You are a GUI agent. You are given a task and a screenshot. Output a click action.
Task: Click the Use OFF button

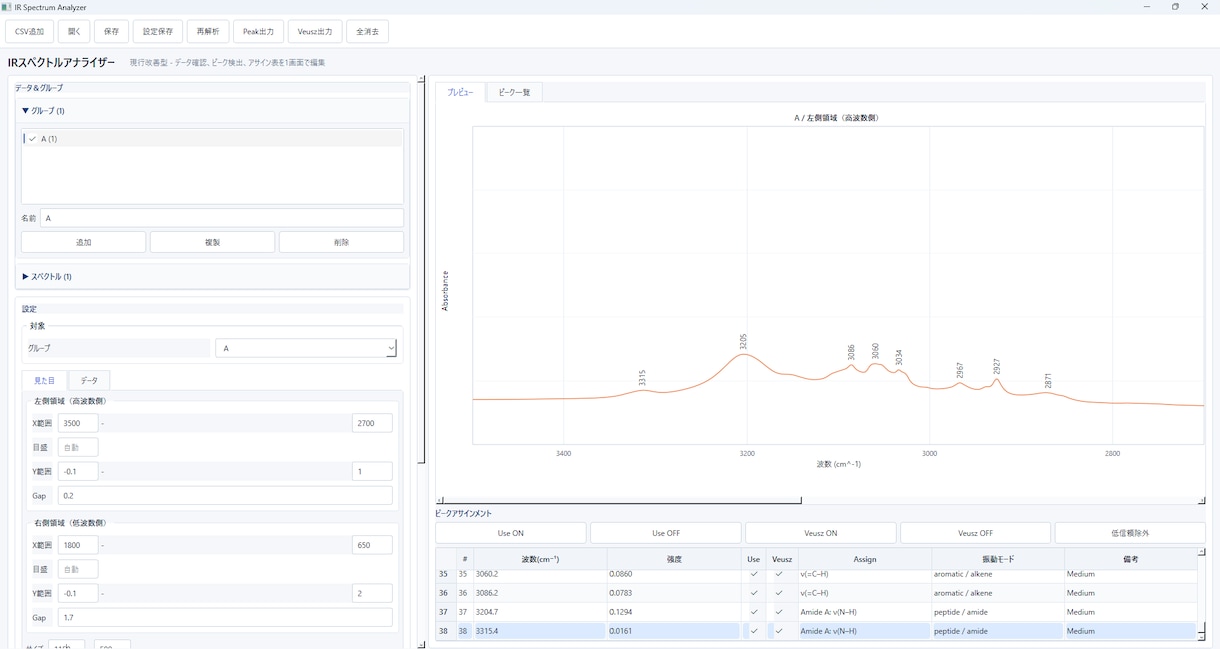[666, 533]
